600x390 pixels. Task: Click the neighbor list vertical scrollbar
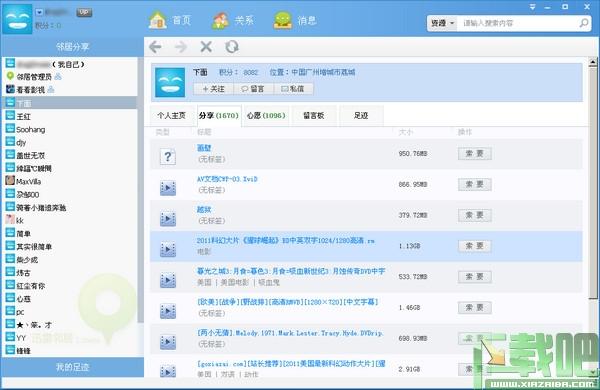coord(140,191)
